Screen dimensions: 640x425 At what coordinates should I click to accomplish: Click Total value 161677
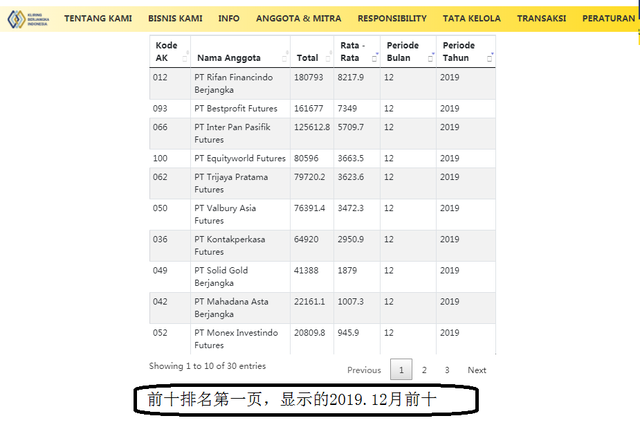click(309, 109)
